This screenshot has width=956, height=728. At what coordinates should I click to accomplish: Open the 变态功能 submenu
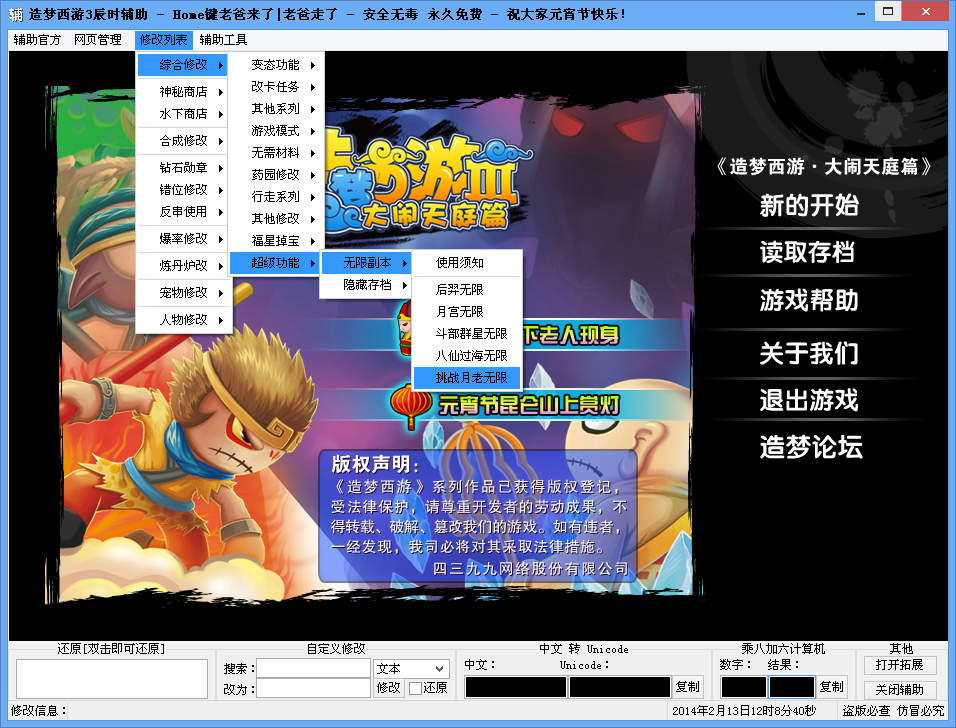[x=276, y=65]
